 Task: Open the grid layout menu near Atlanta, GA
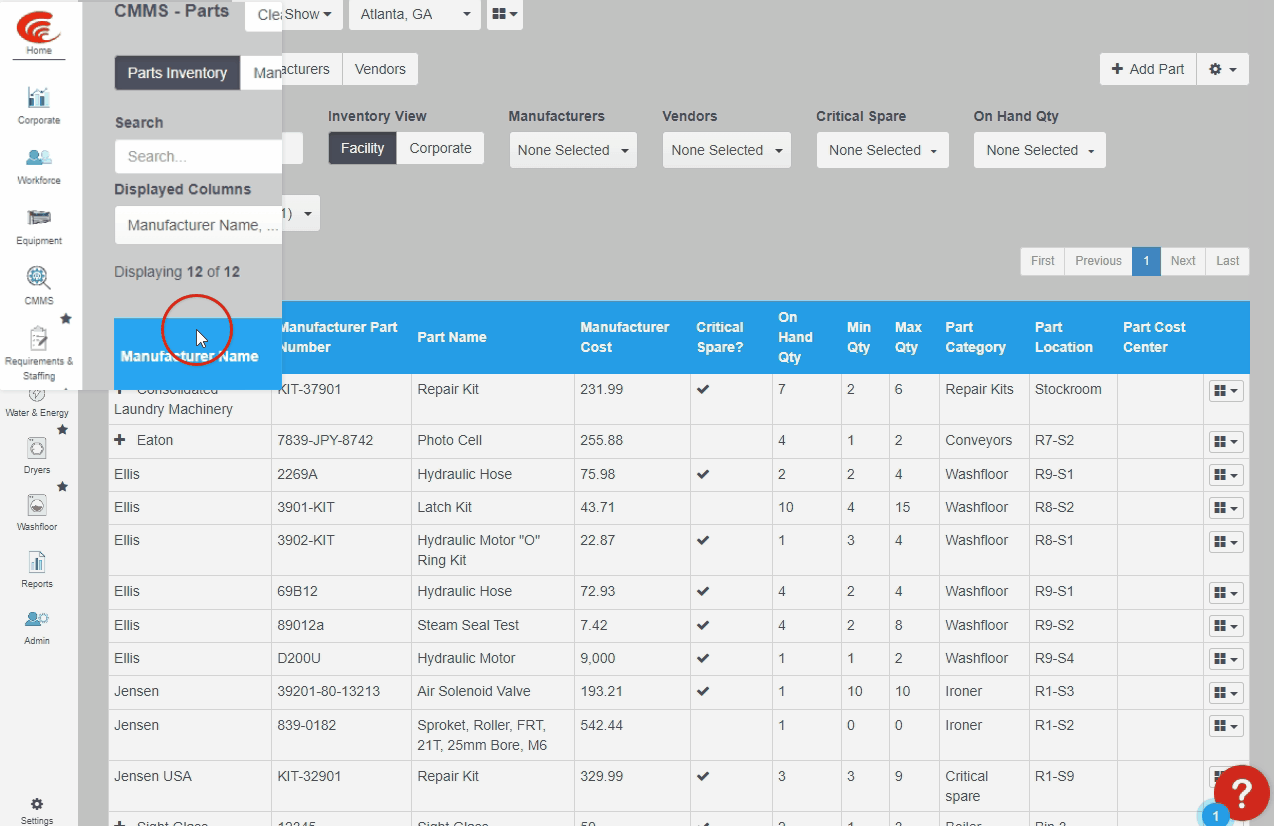[x=505, y=15]
